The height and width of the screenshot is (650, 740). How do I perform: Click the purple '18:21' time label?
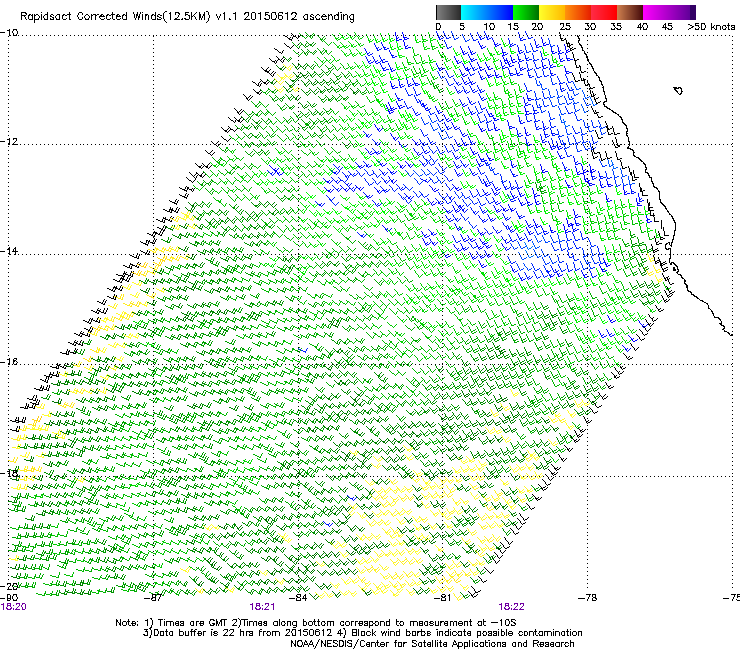pos(262,607)
